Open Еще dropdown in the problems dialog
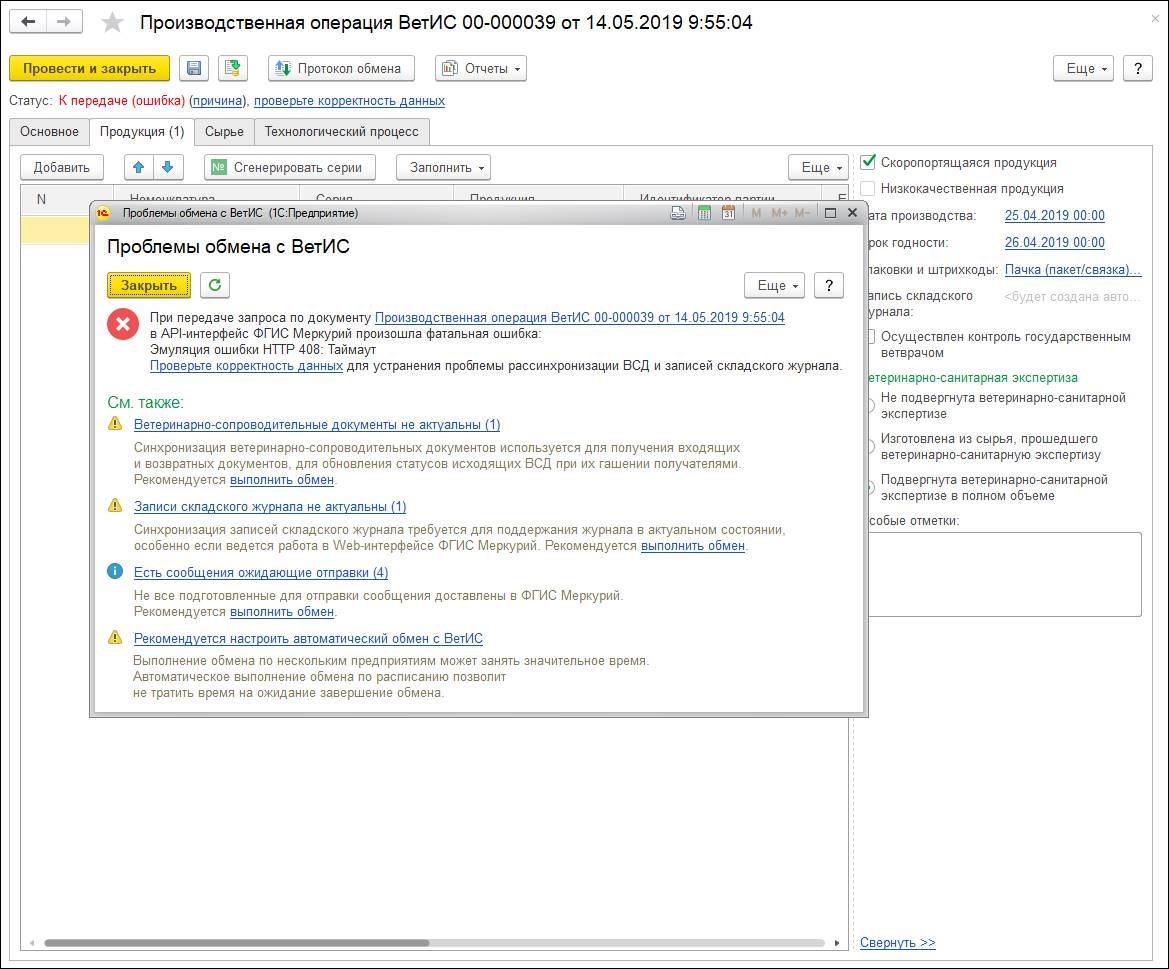The width and height of the screenshot is (1169, 969). [x=774, y=285]
